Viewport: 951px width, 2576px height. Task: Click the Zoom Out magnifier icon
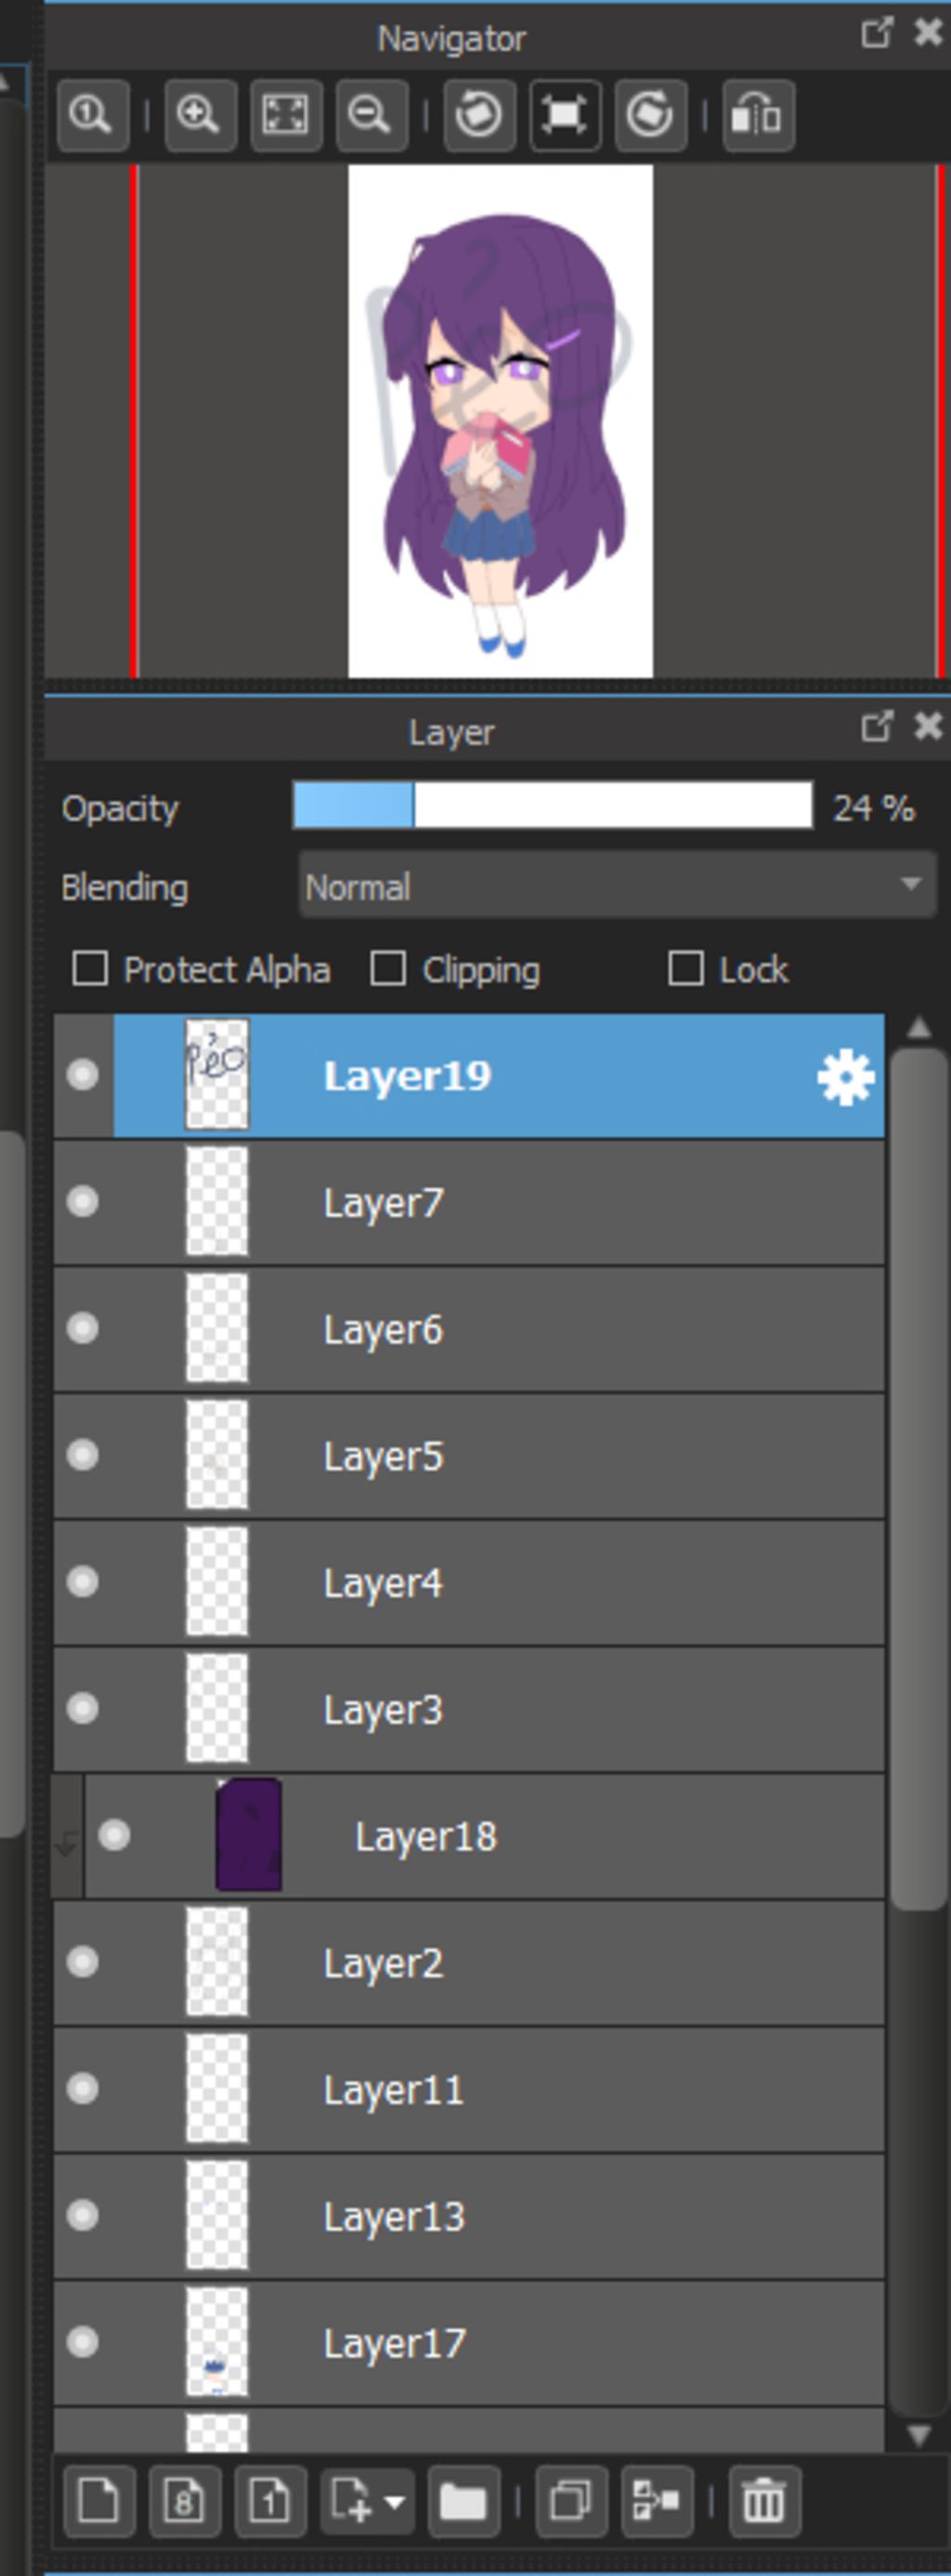371,116
